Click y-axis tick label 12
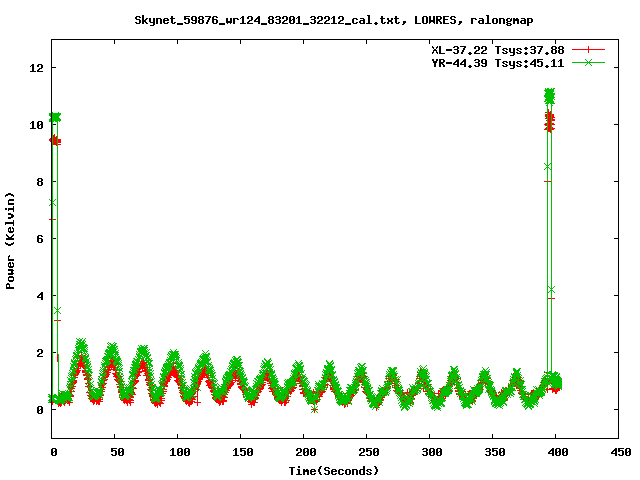Viewport: 640px width, 480px height. [36, 68]
